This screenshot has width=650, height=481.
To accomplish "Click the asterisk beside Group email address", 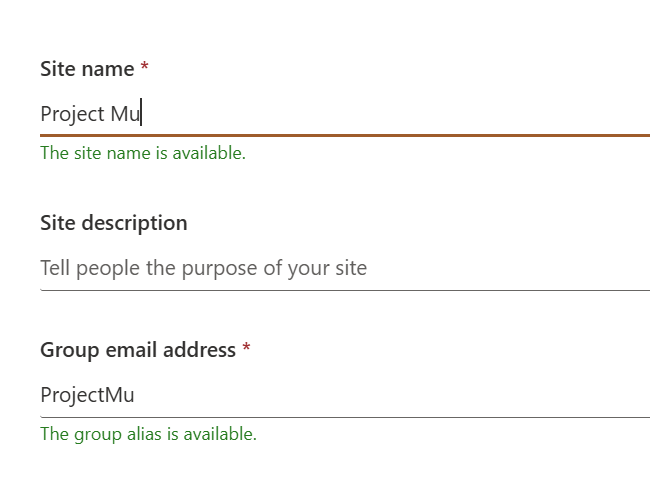I will pos(247,349).
